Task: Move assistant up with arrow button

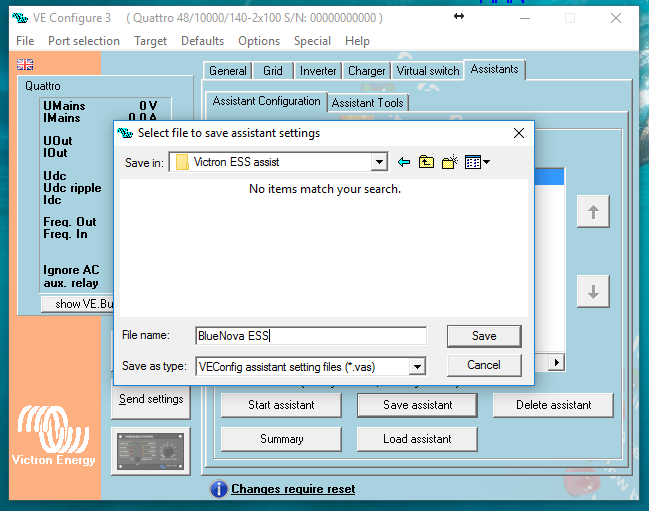Action: pos(593,212)
